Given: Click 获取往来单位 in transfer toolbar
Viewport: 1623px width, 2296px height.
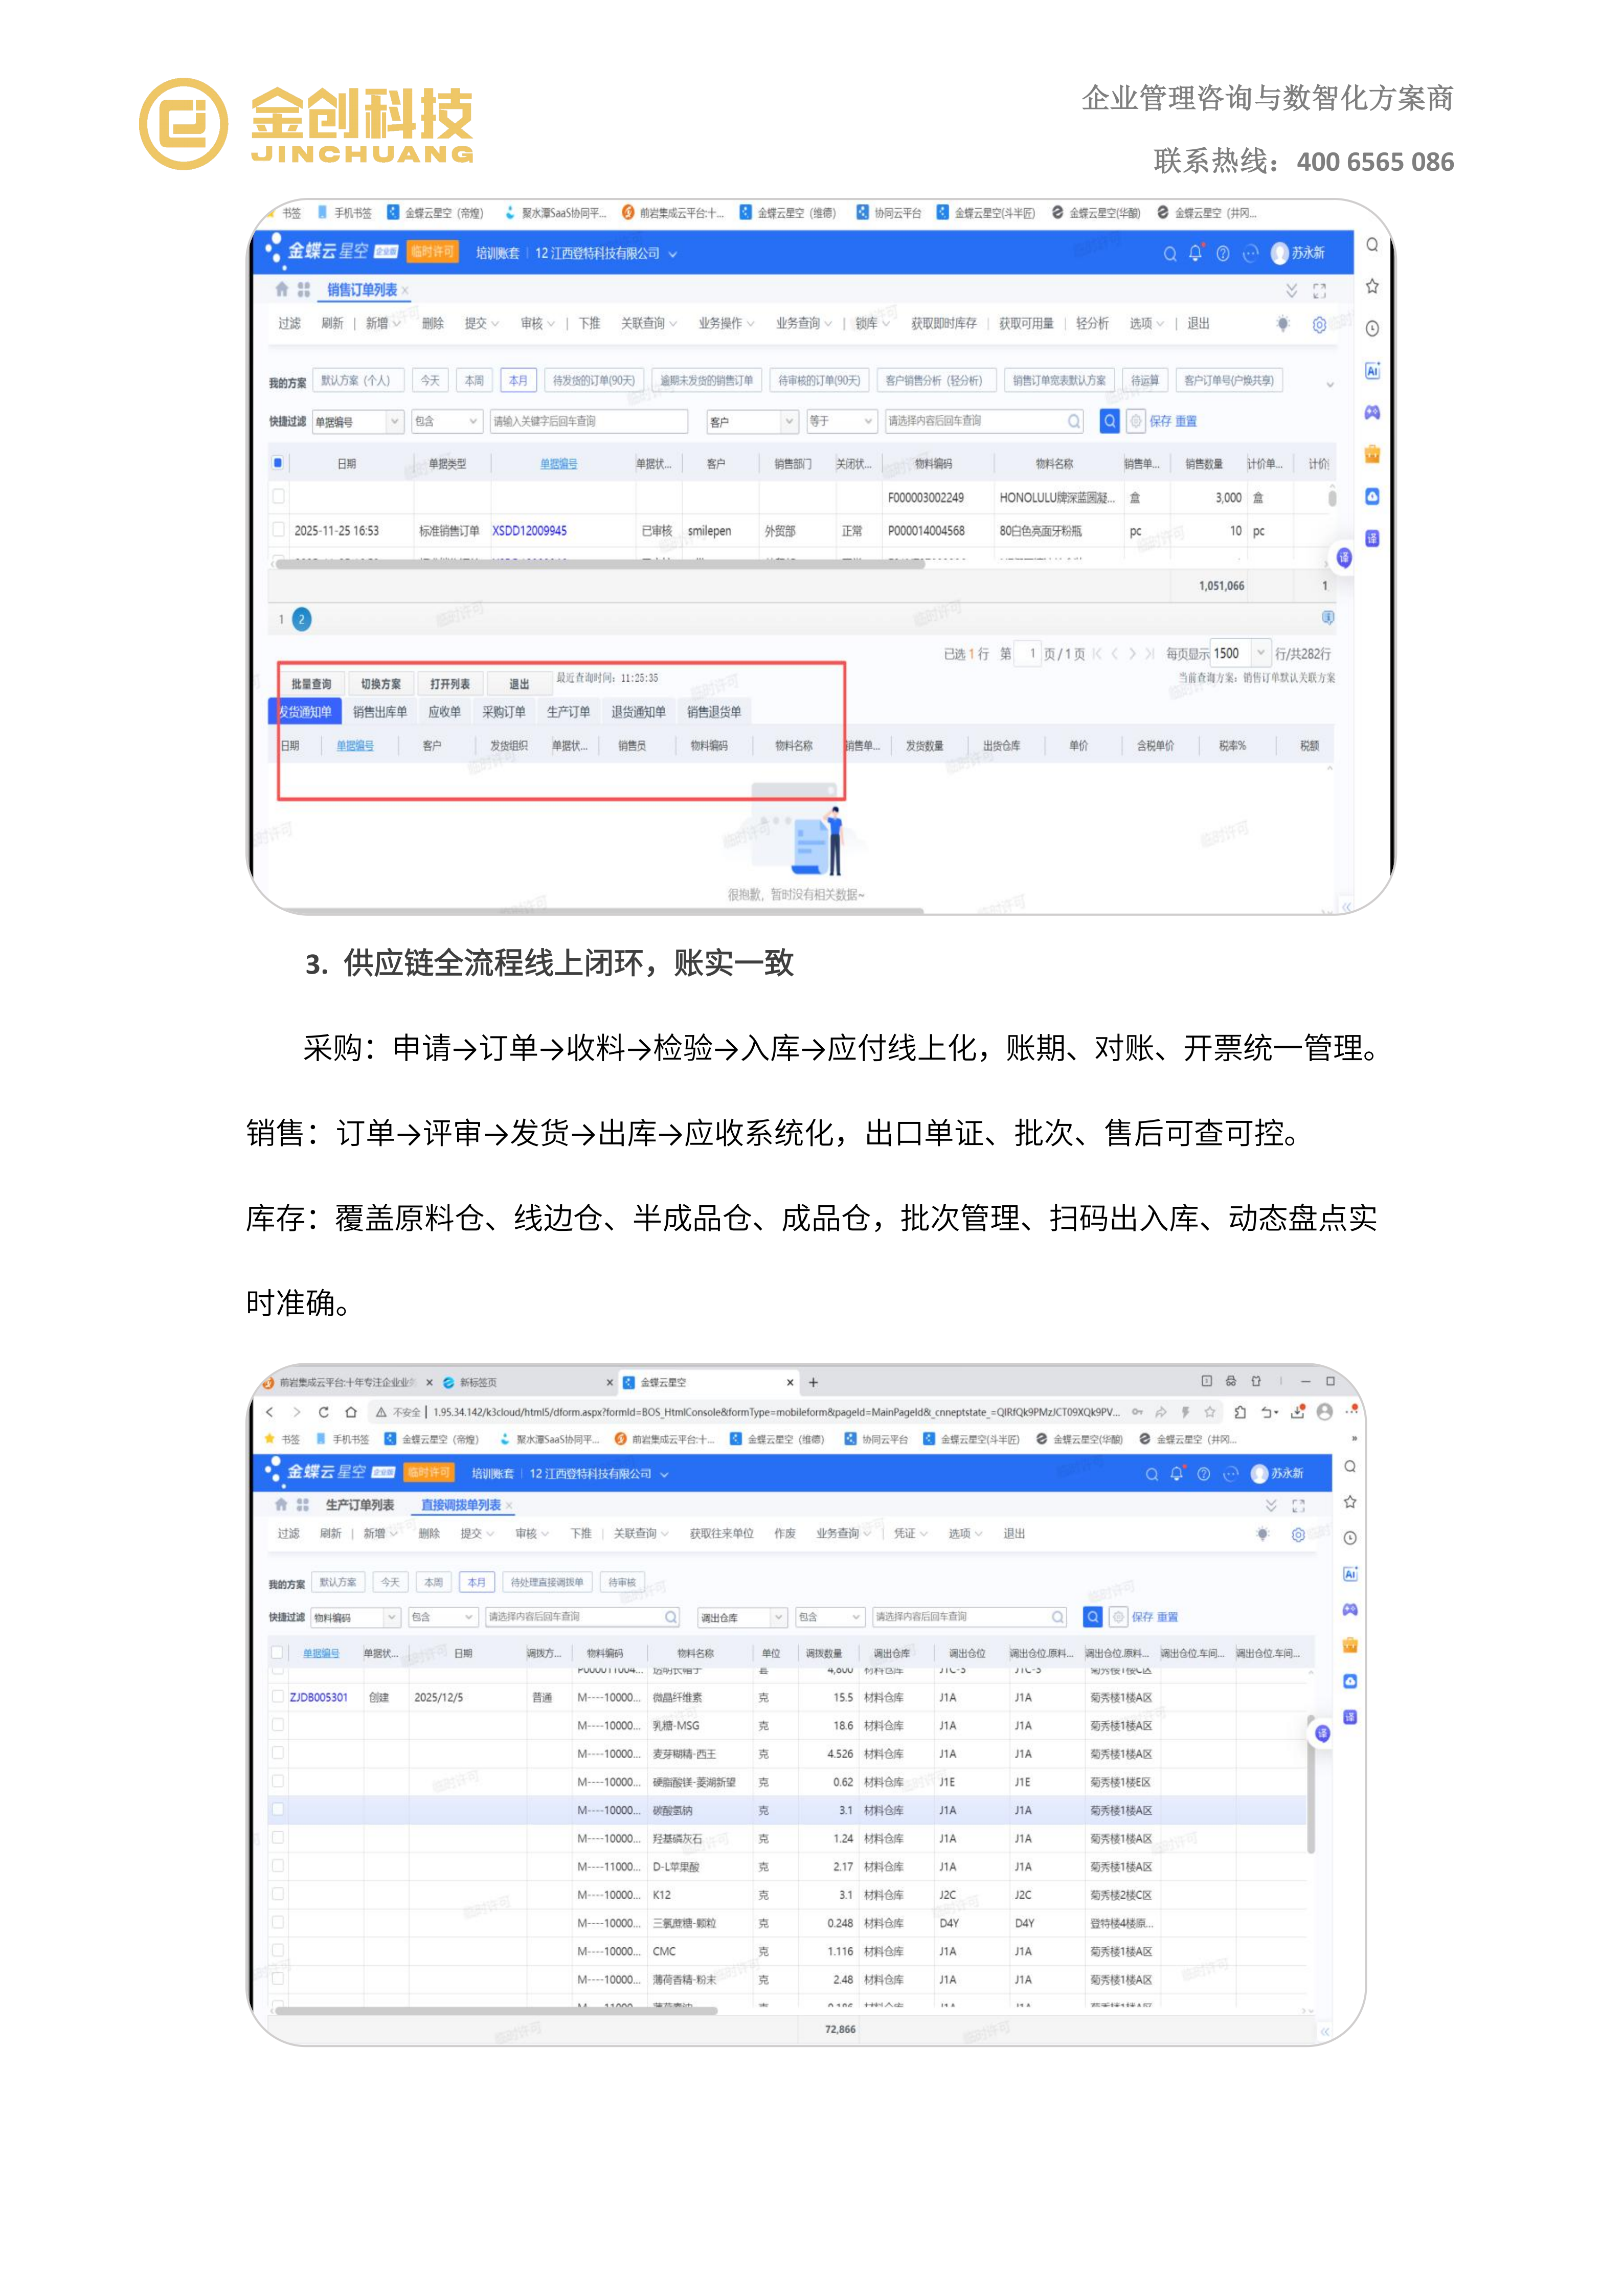Looking at the screenshot, I should pos(721,1533).
